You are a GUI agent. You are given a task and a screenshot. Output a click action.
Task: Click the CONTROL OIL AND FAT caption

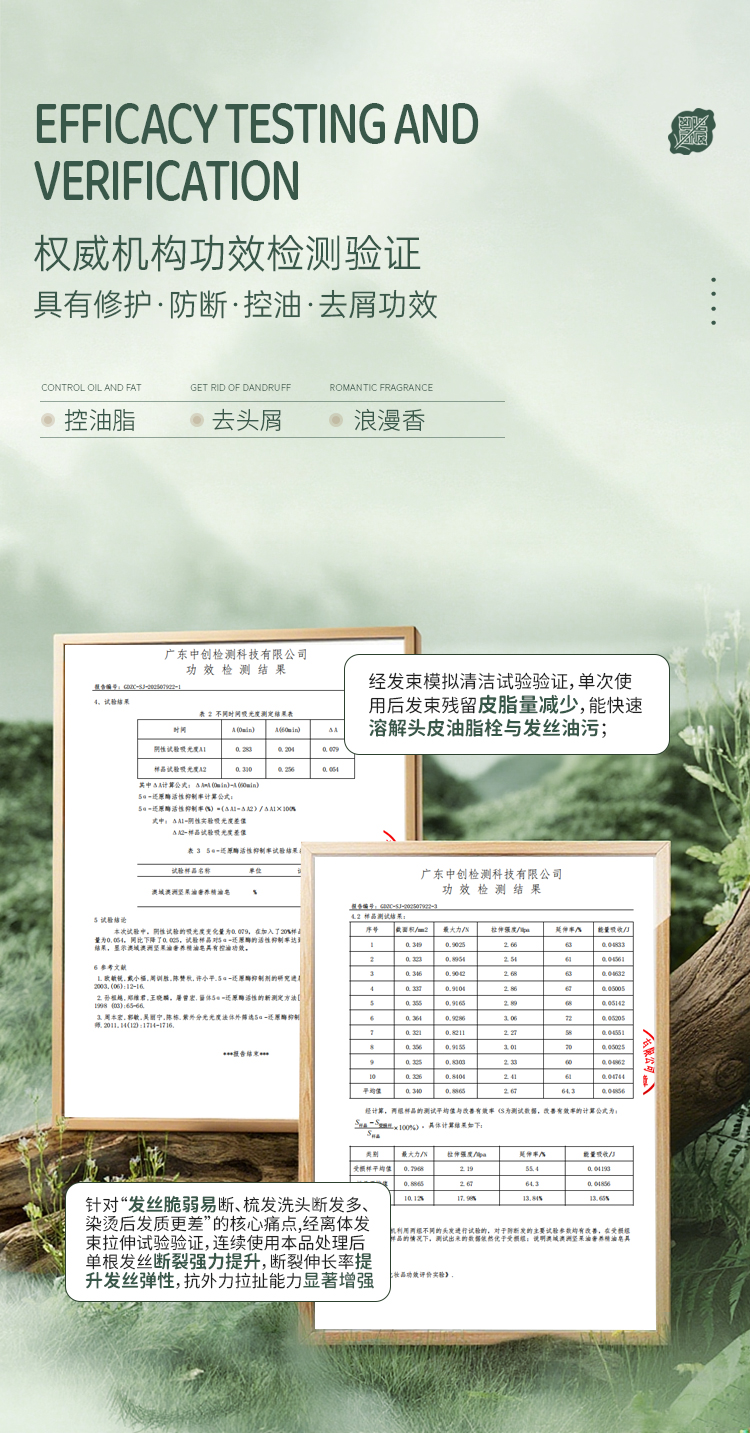[x=91, y=387]
